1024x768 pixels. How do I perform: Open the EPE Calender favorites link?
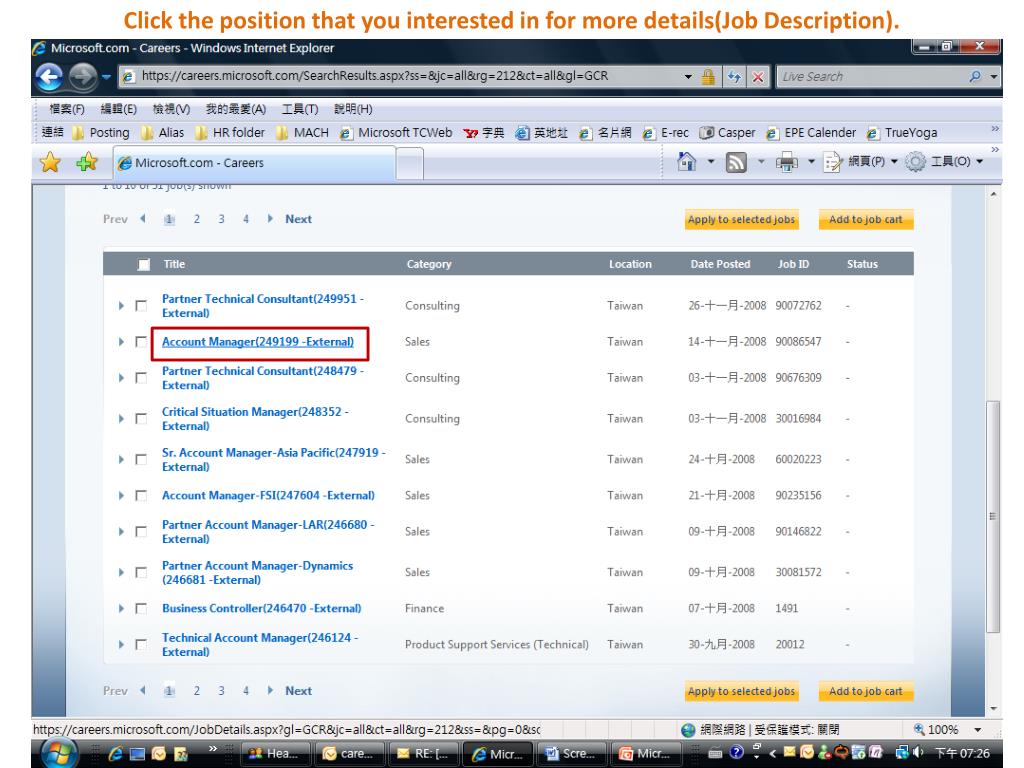coord(810,133)
